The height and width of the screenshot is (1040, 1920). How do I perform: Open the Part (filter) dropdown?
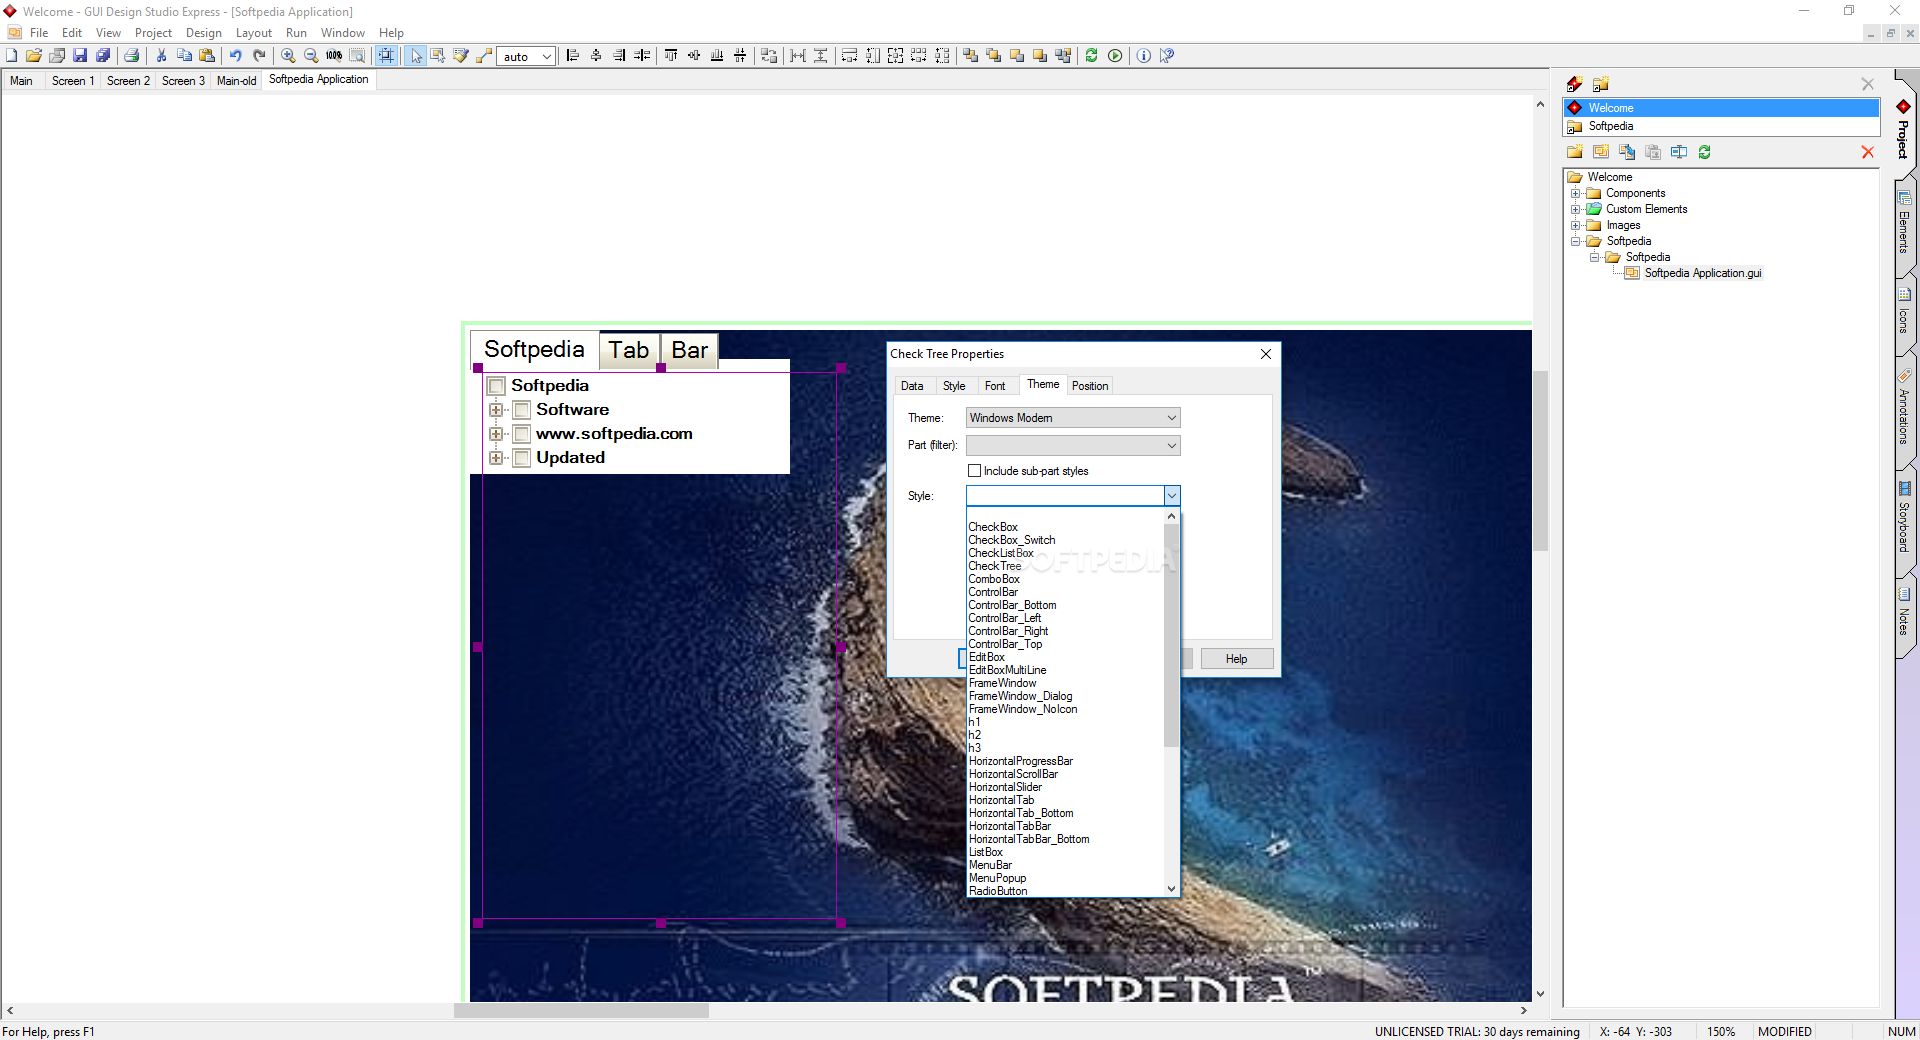coord(1072,446)
